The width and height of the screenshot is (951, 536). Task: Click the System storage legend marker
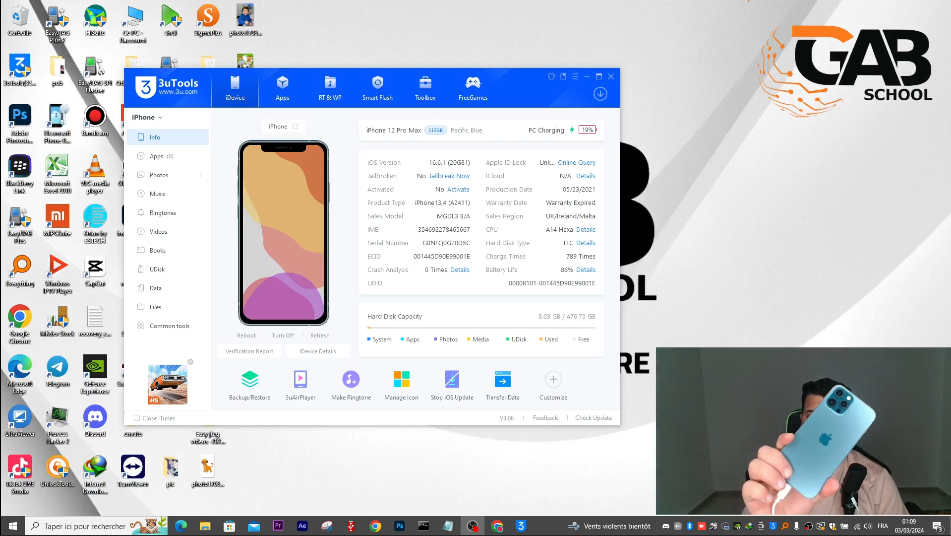click(369, 339)
